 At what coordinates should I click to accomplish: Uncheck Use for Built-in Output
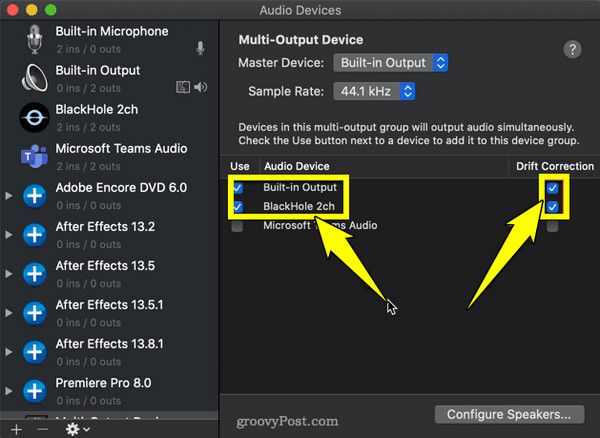click(x=237, y=188)
